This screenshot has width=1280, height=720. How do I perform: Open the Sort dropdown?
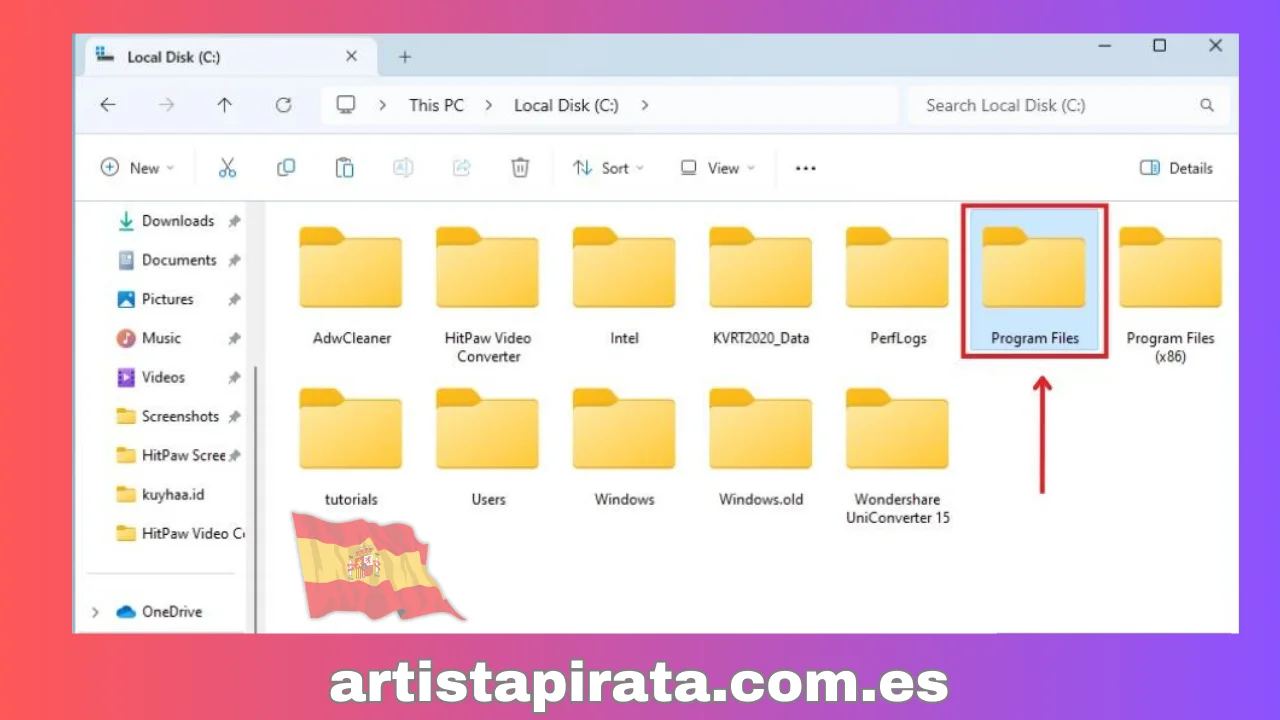[608, 168]
